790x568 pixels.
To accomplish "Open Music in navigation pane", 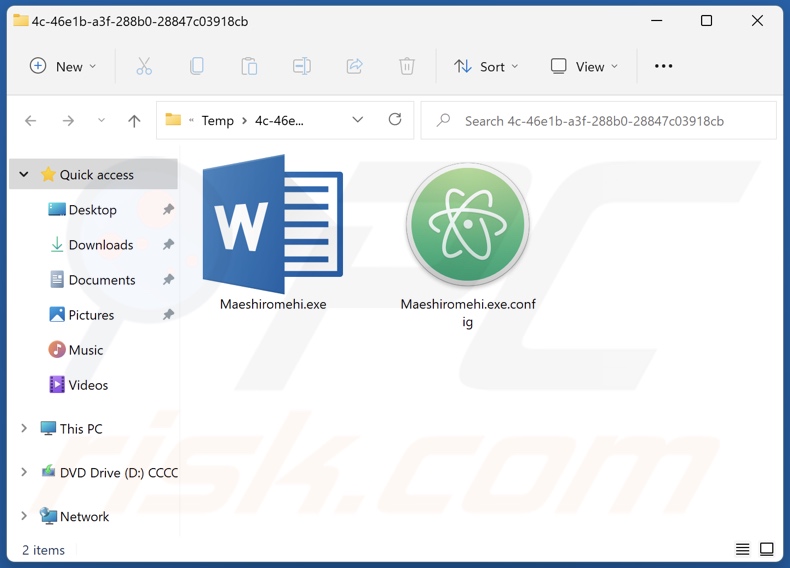I will (86, 350).
